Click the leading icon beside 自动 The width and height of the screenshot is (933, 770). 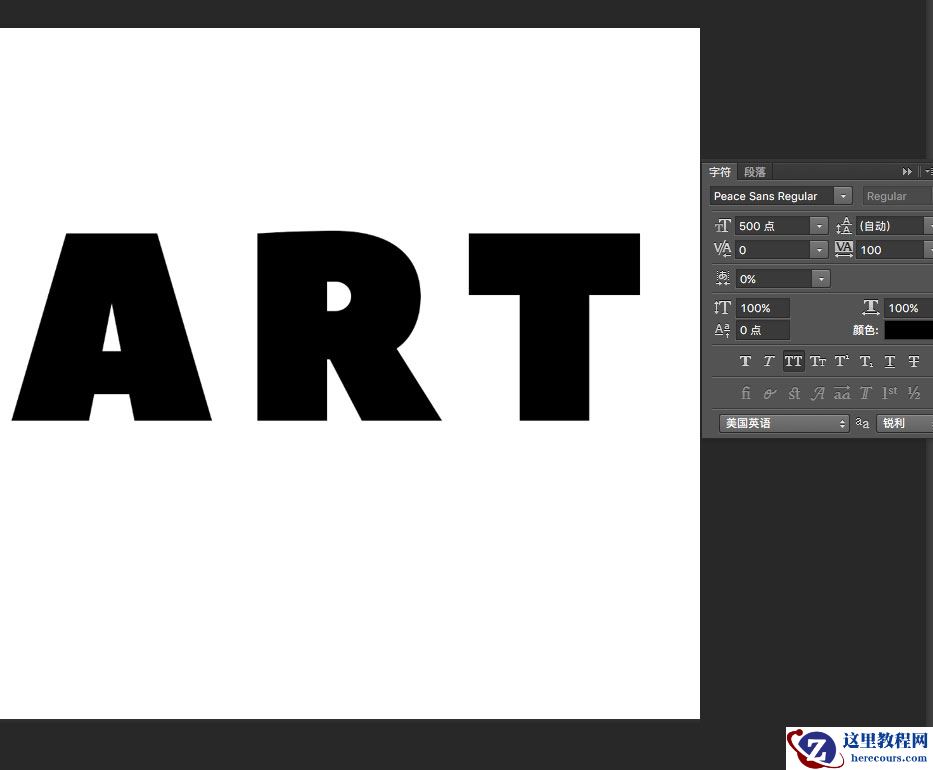844,226
